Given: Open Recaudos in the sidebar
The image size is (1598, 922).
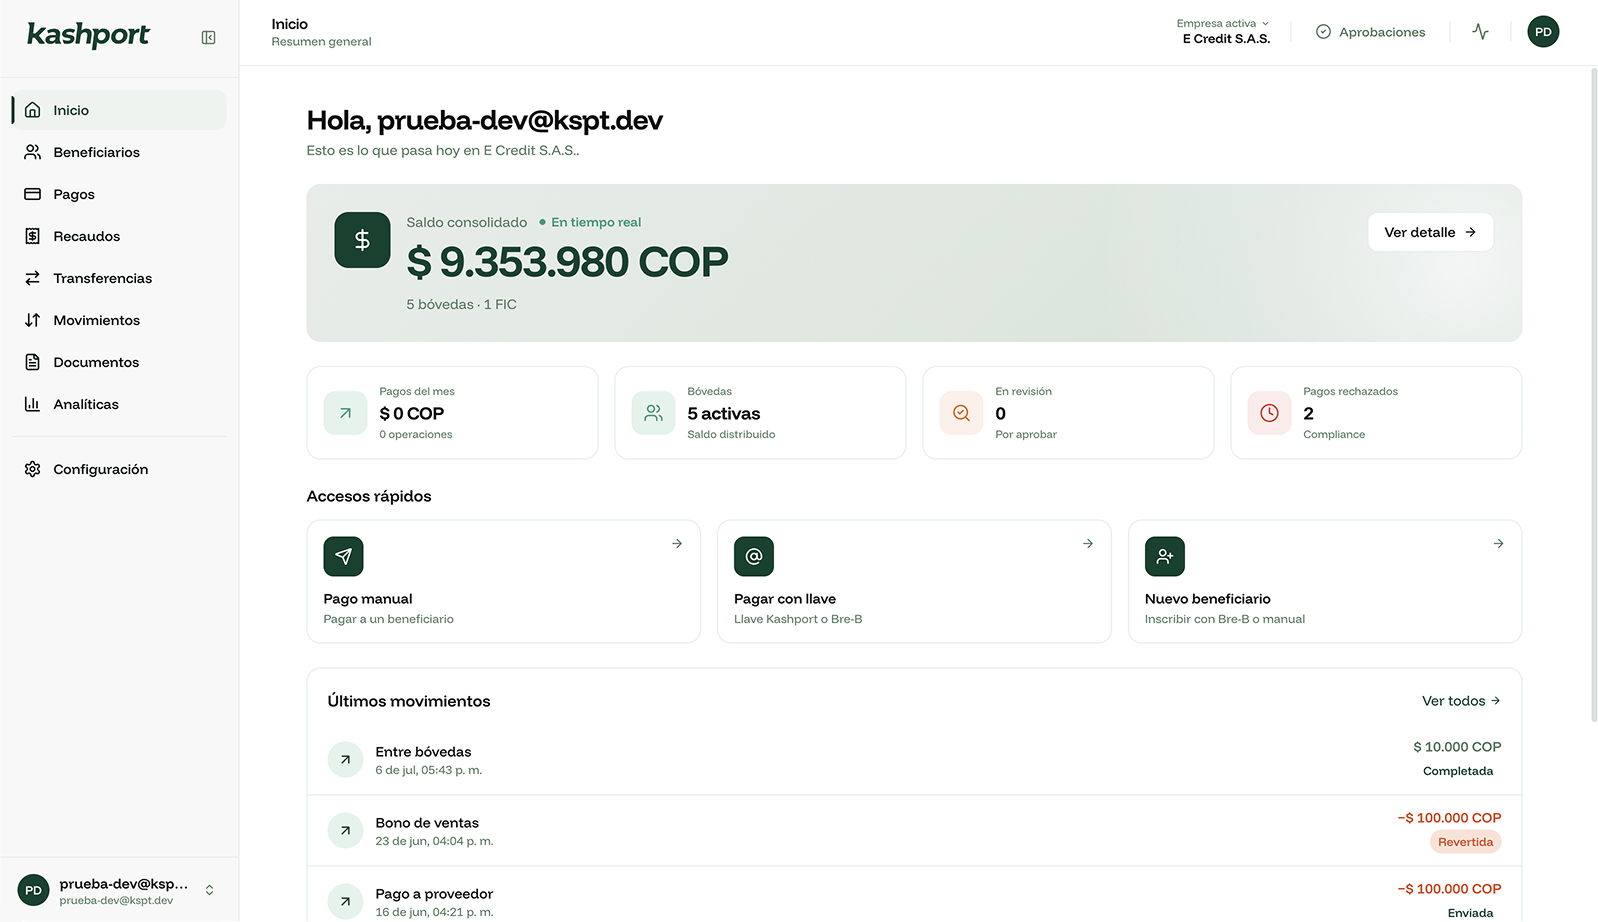Looking at the screenshot, I should [x=119, y=236].
